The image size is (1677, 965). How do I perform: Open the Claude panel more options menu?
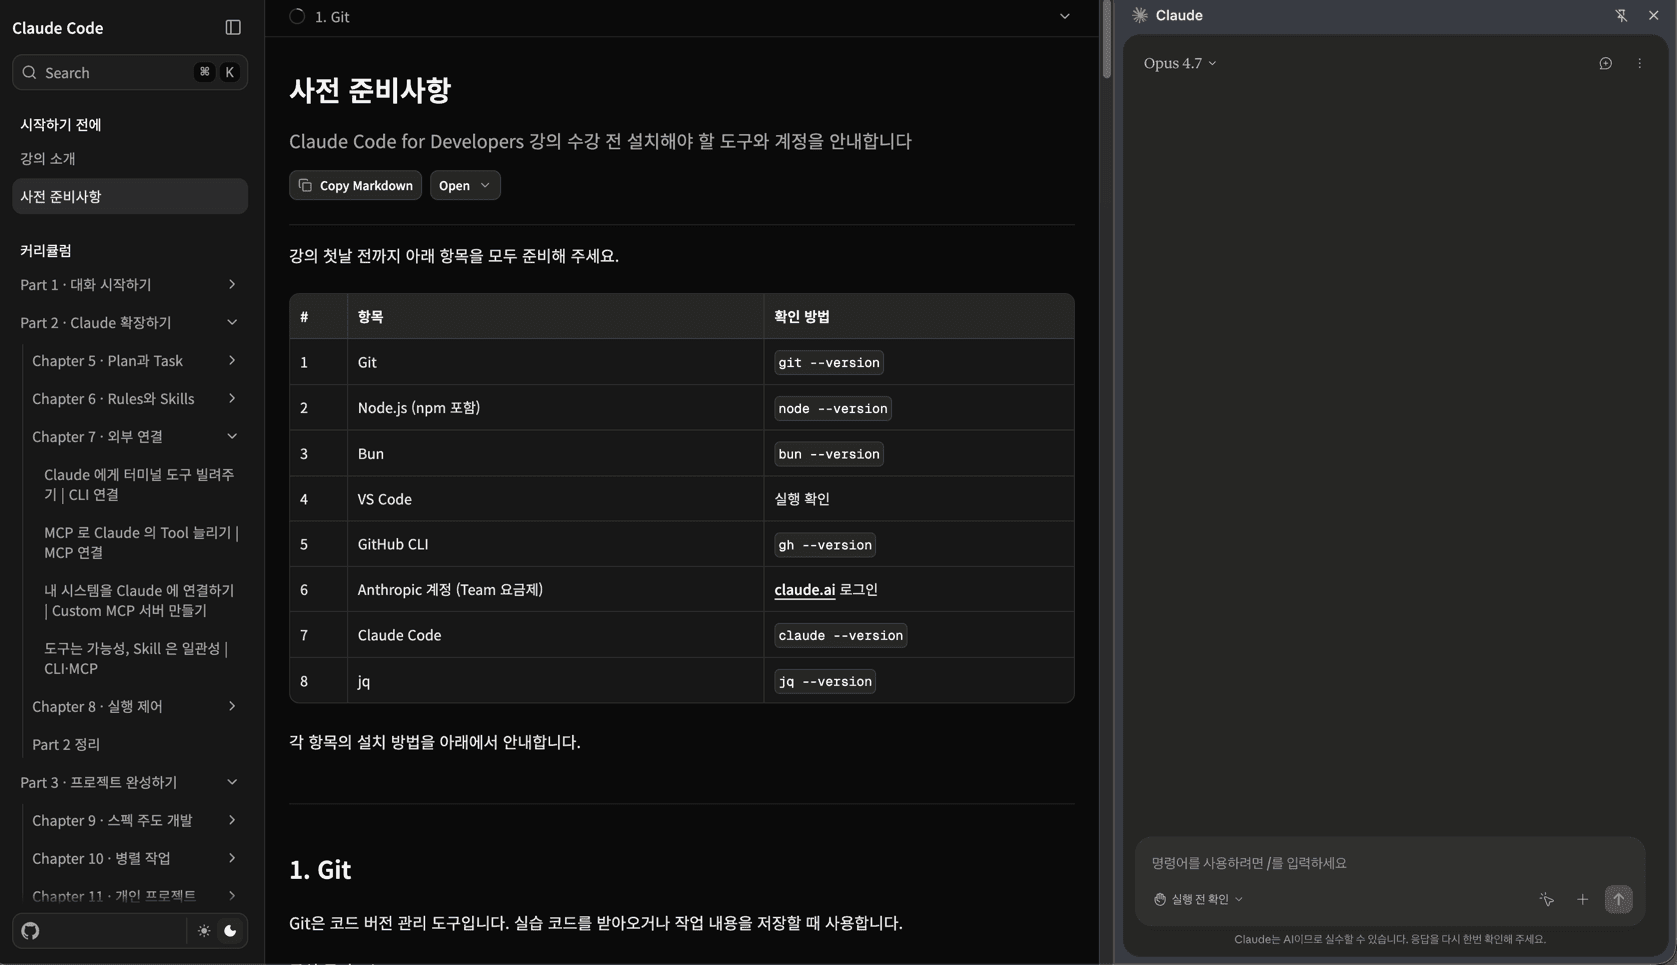[x=1639, y=63]
